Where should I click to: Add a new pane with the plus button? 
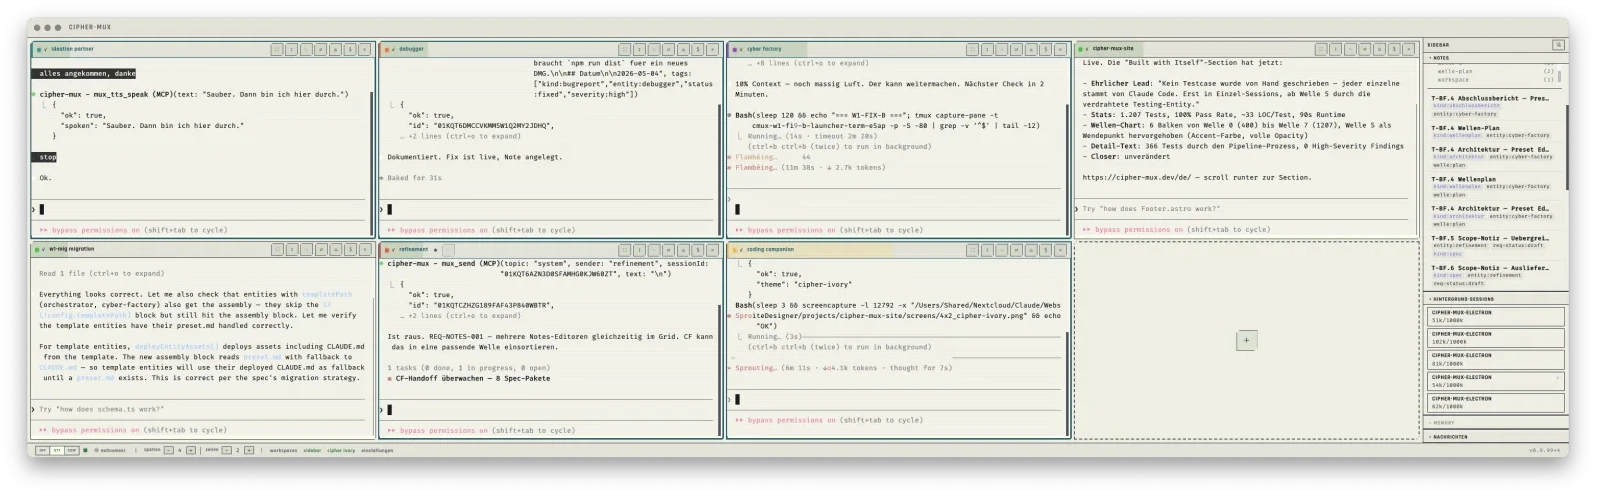1246,340
